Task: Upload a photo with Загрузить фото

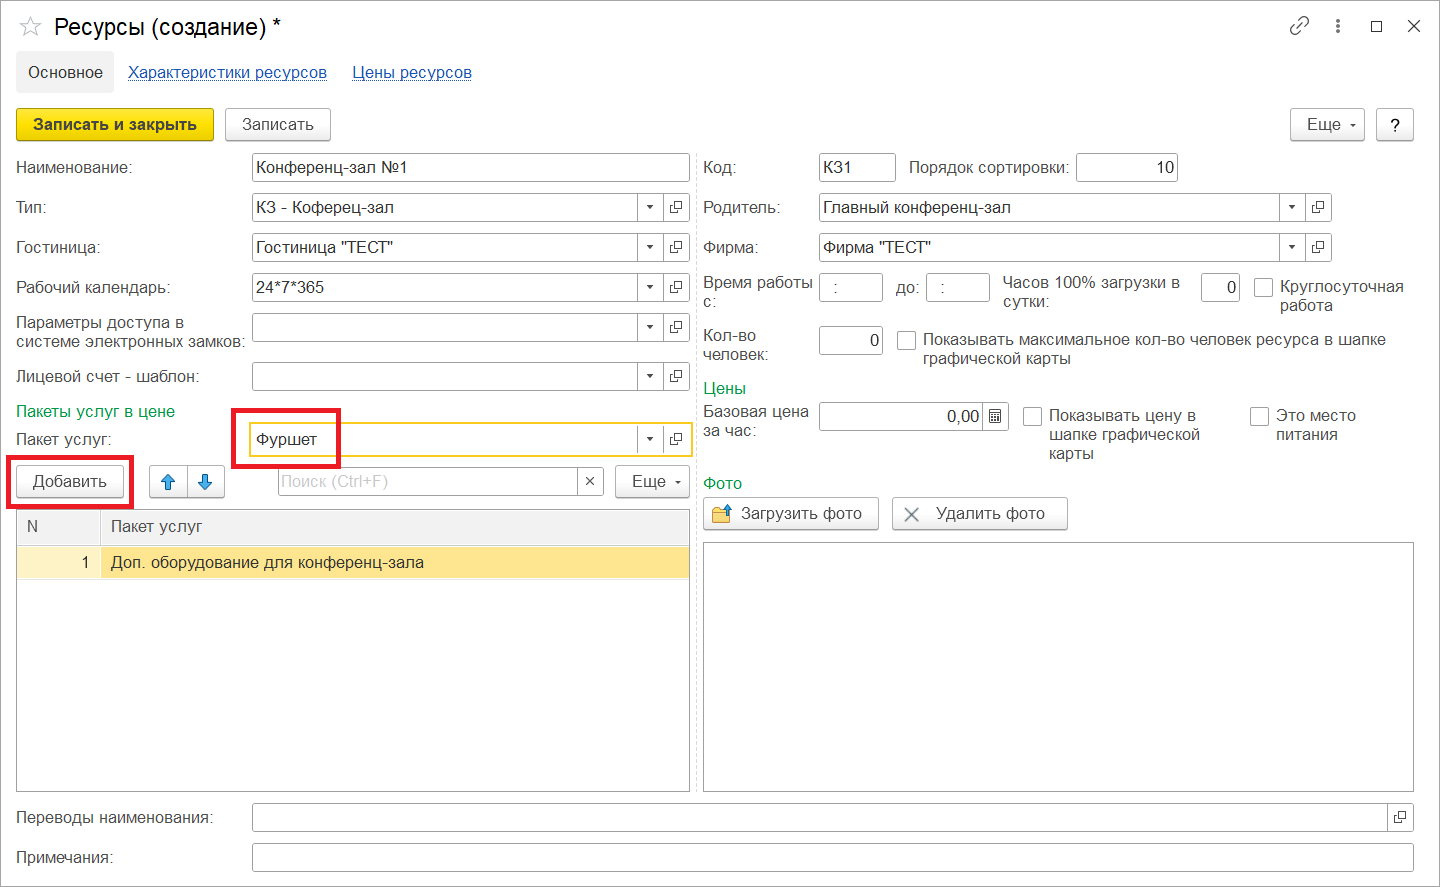Action: (791, 513)
